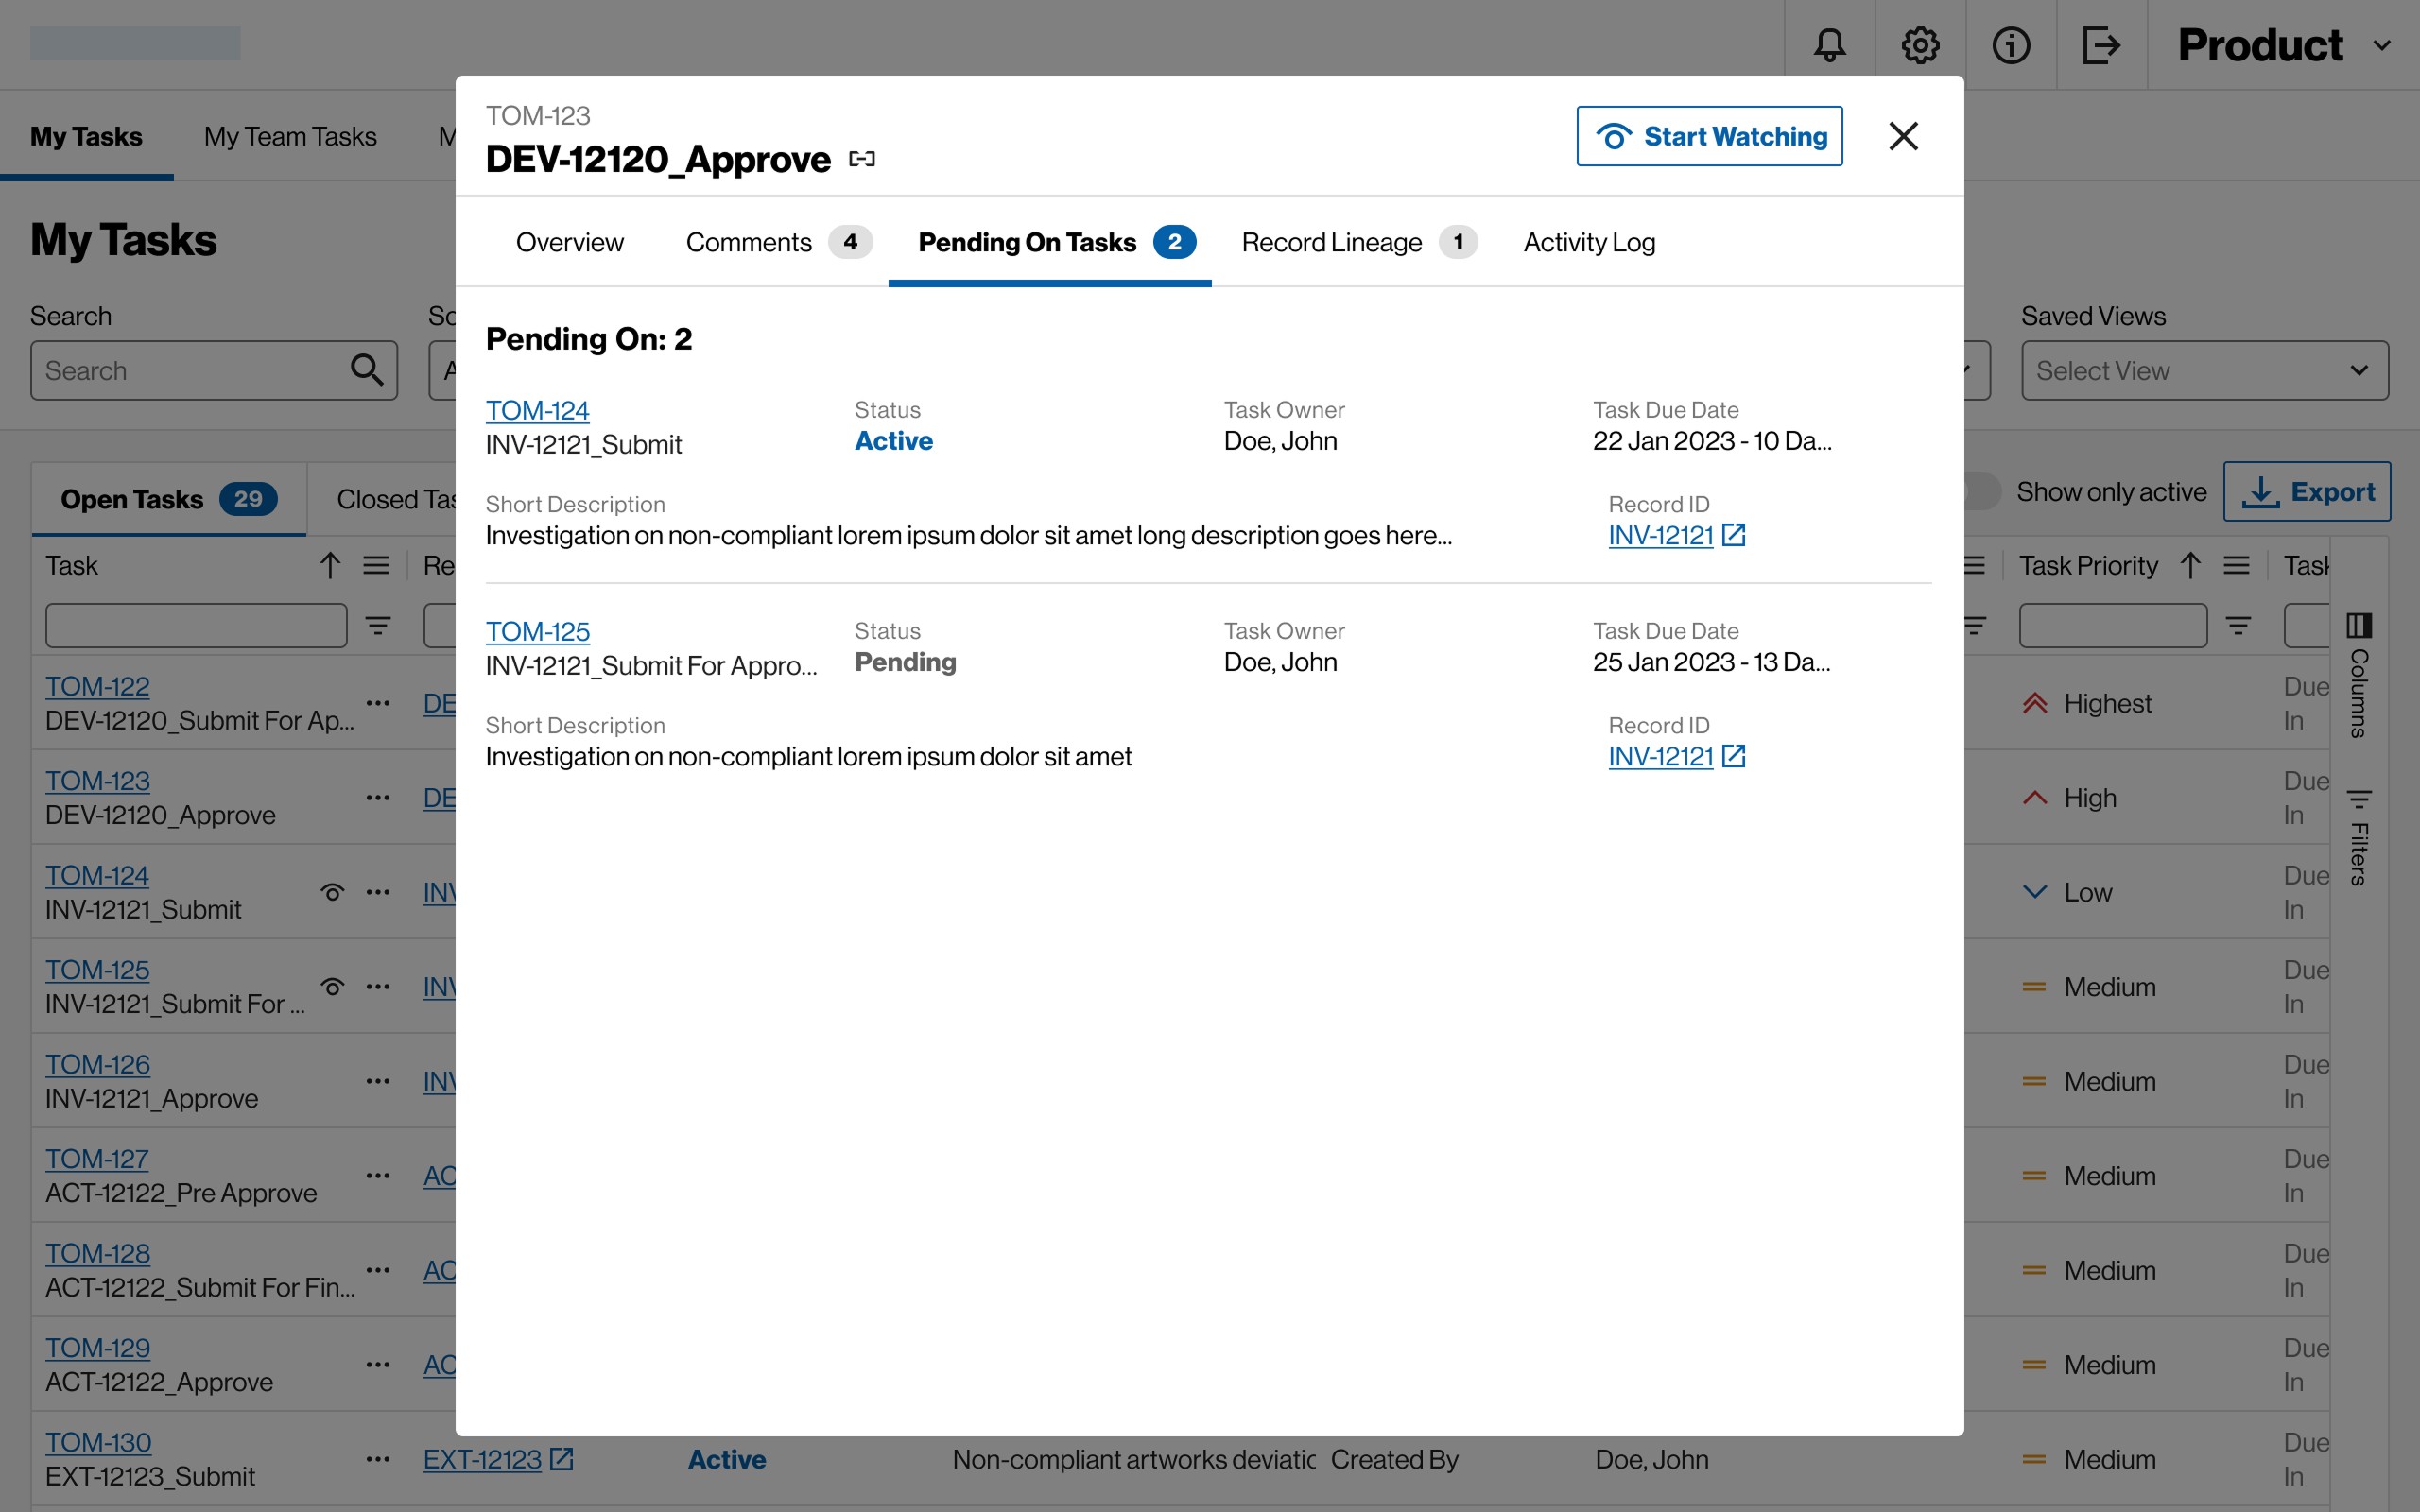Click the Task column filter input field
Viewport: 2420px width, 1512px height.
pos(196,625)
